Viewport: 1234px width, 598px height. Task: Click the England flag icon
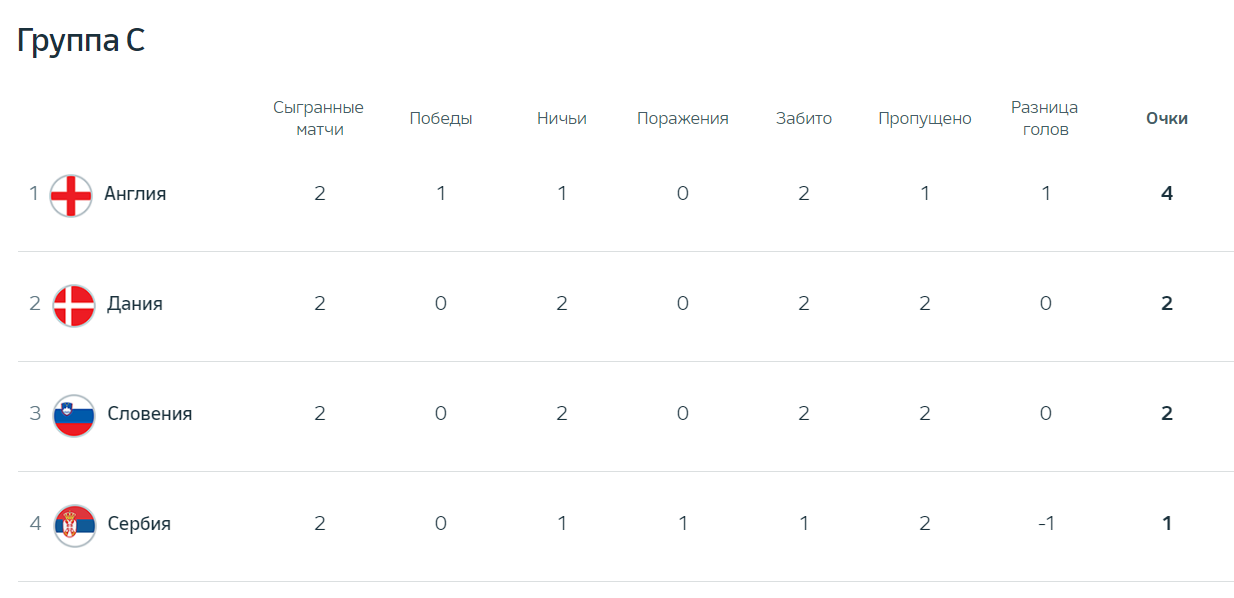[x=71, y=195]
